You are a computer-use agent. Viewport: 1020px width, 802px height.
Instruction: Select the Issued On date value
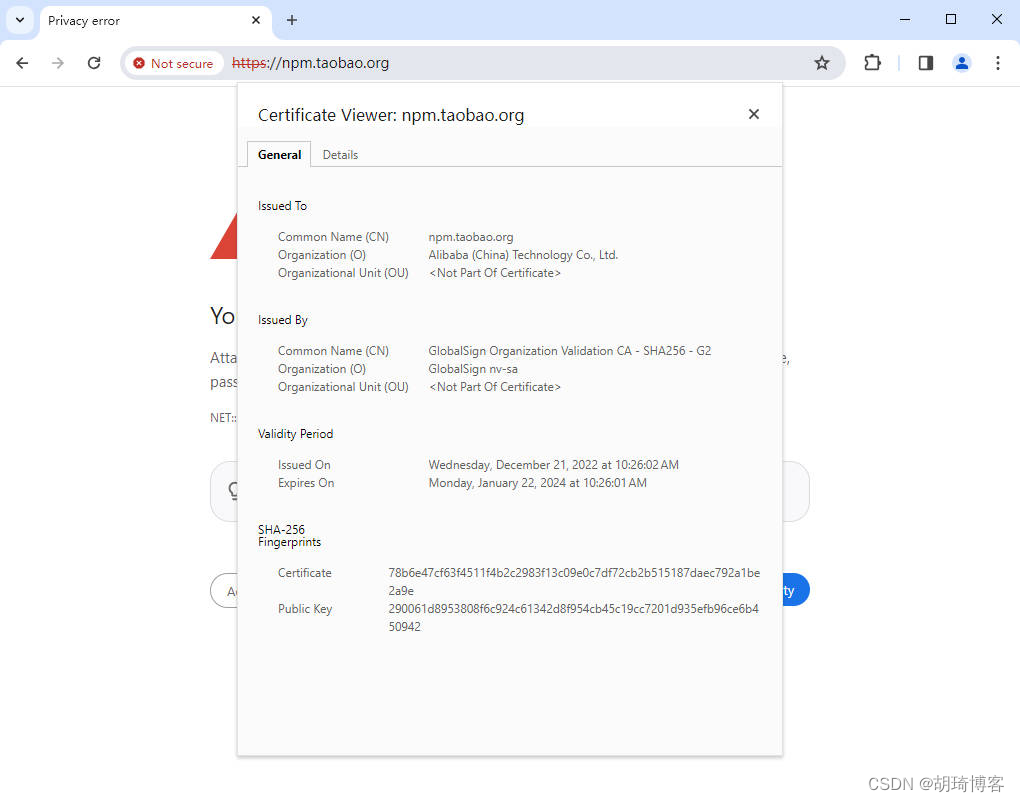pyautogui.click(x=553, y=465)
